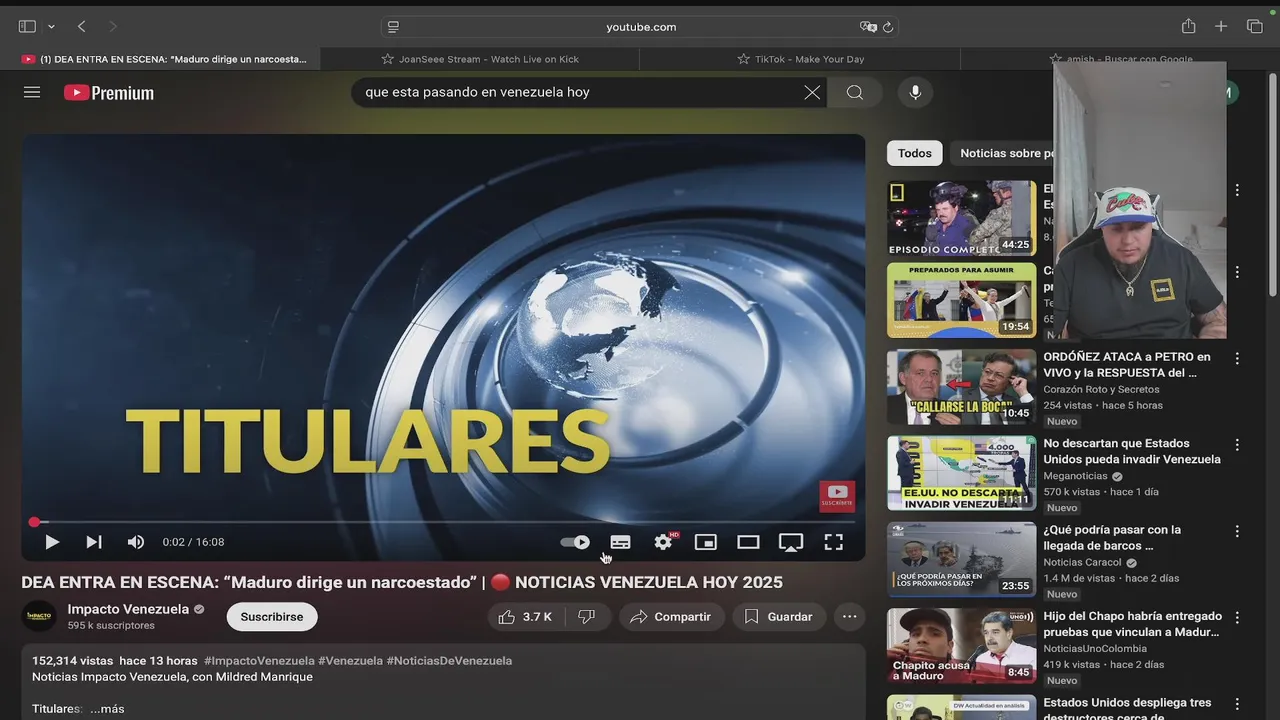The width and height of the screenshot is (1280, 720).
Task: Open the Safari sidebar panel
Action: pos(27,27)
